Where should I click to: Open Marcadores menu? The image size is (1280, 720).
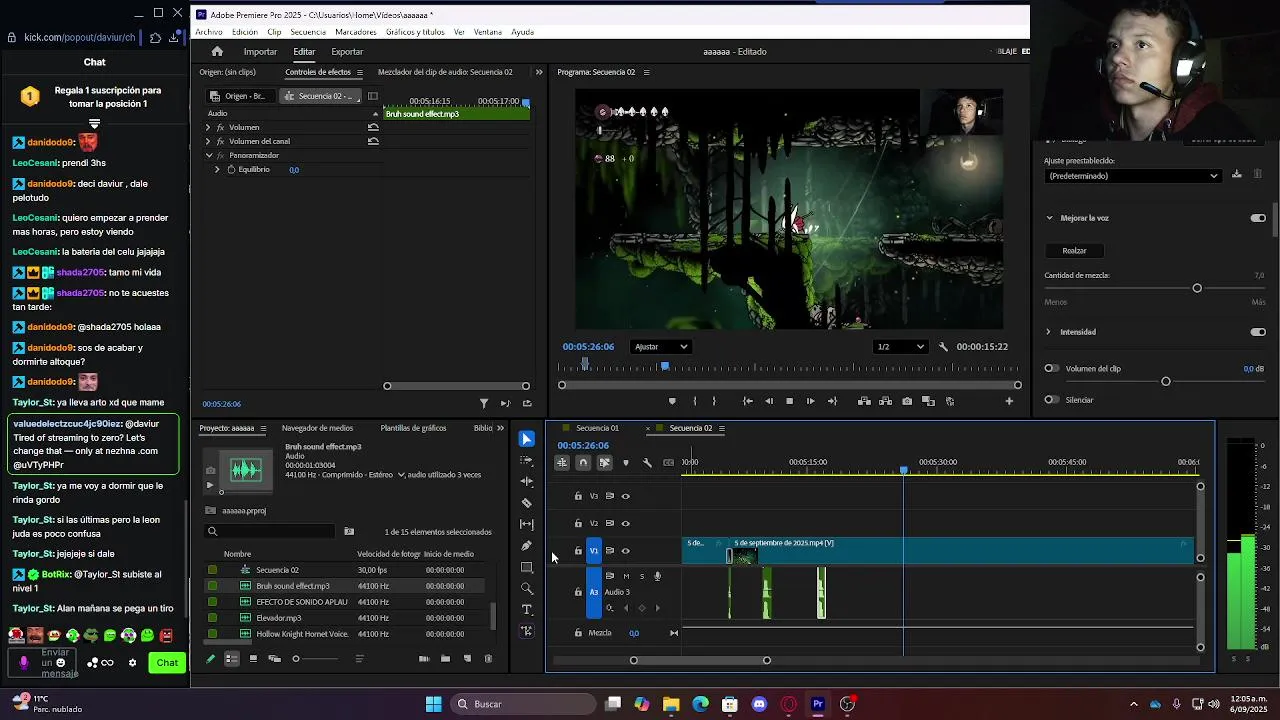tap(356, 32)
